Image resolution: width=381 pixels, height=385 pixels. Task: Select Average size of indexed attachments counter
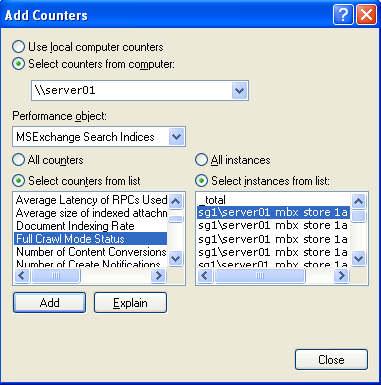tap(91, 213)
